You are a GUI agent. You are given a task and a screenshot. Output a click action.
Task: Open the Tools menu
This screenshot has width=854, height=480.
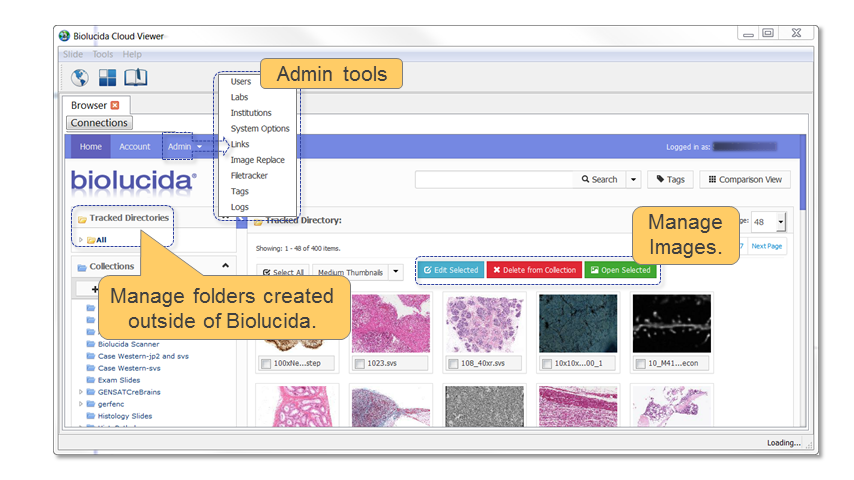pyautogui.click(x=102, y=54)
